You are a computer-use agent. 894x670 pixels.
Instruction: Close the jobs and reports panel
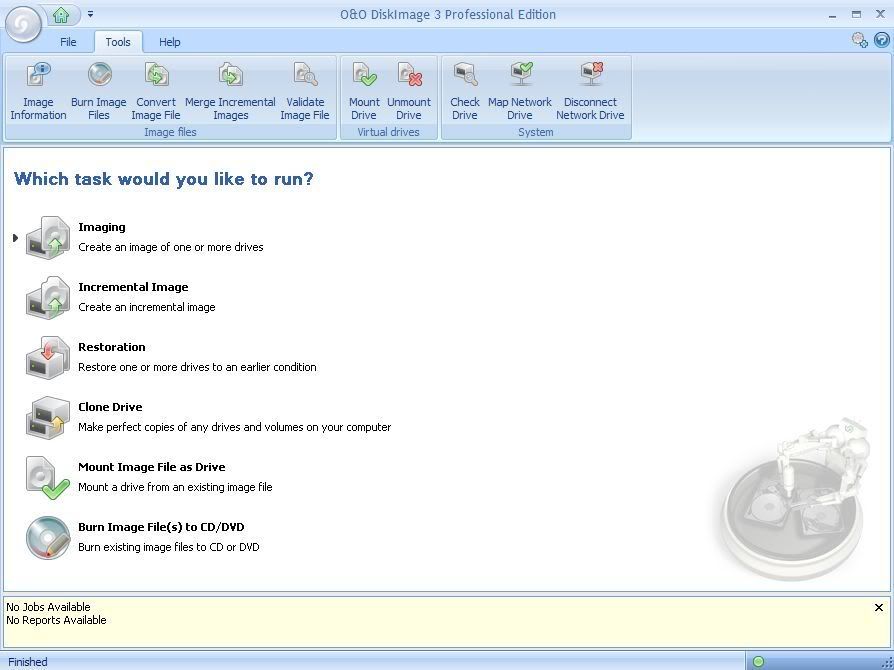click(879, 608)
